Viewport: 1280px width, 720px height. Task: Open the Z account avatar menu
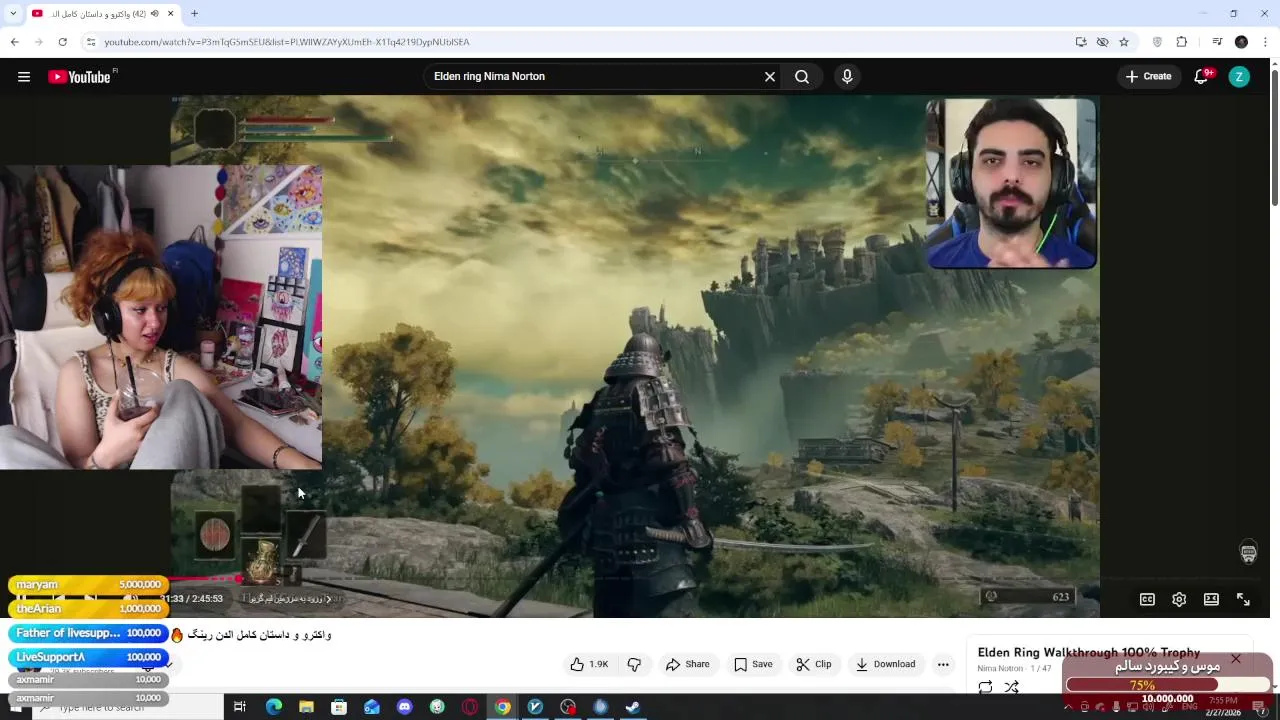(1239, 76)
